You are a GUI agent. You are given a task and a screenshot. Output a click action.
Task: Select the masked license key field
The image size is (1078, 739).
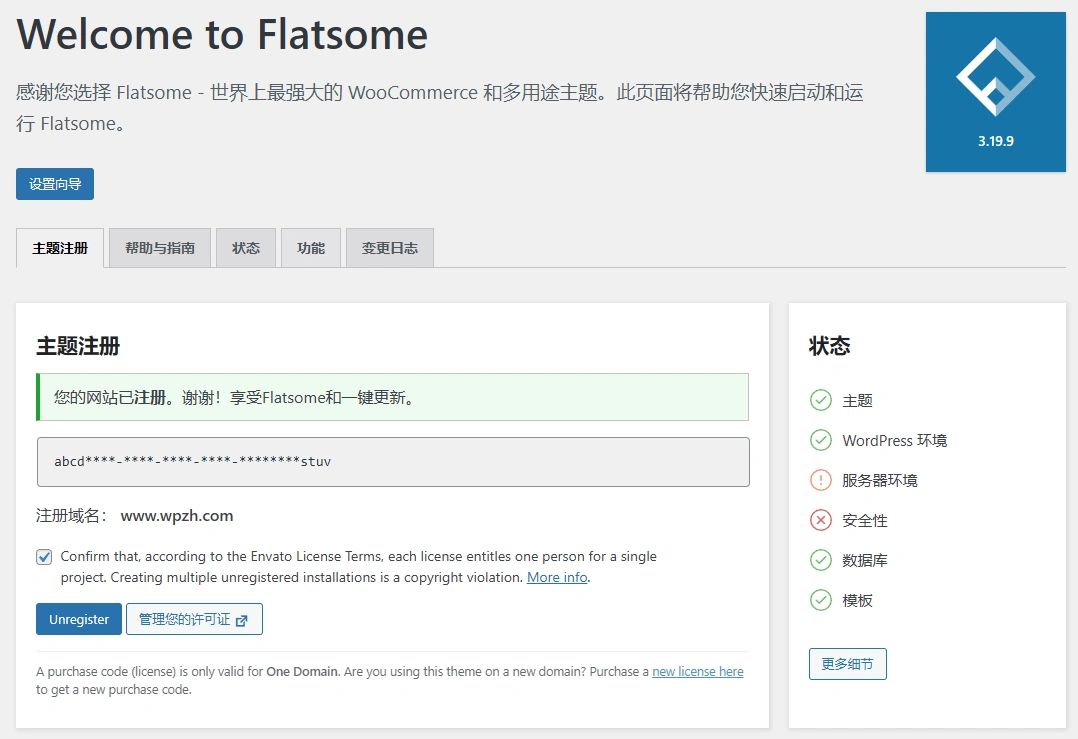coord(393,462)
